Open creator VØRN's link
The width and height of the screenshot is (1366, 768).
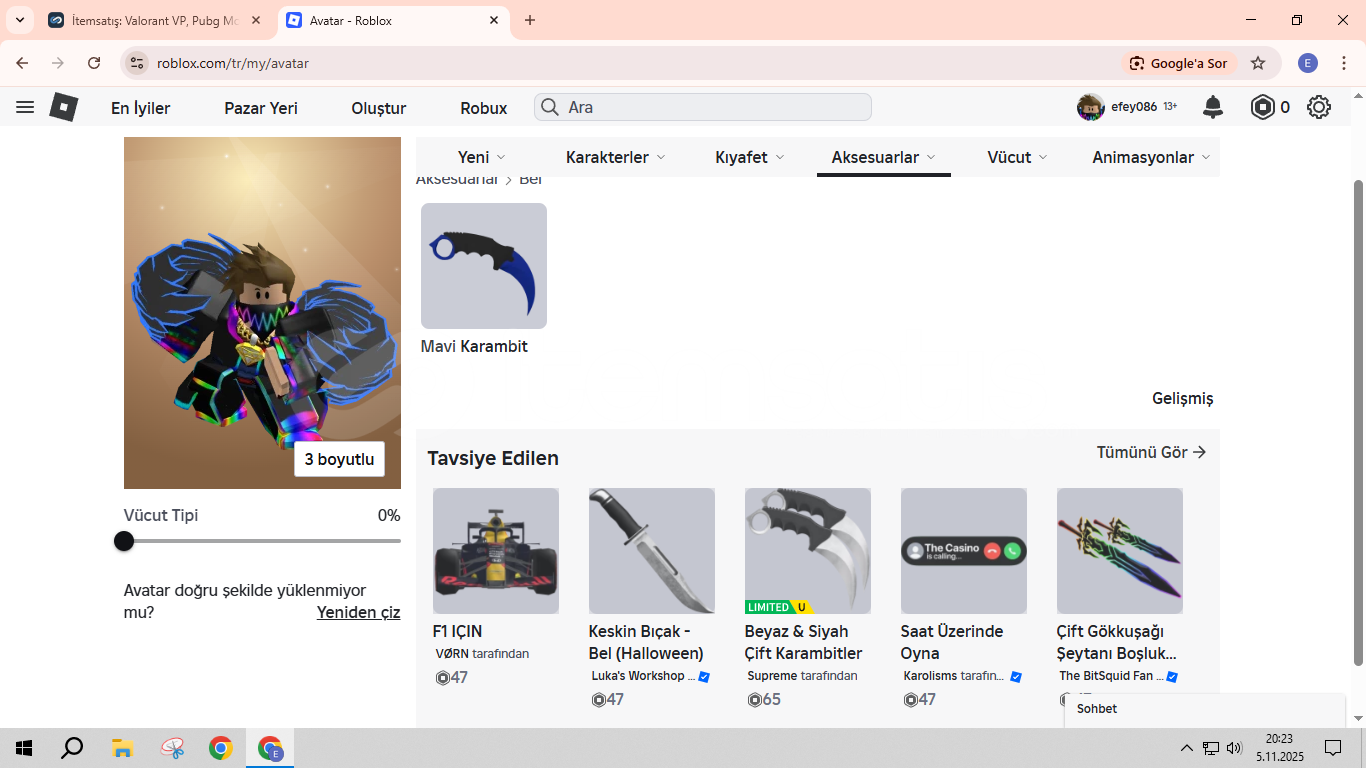[x=452, y=654]
